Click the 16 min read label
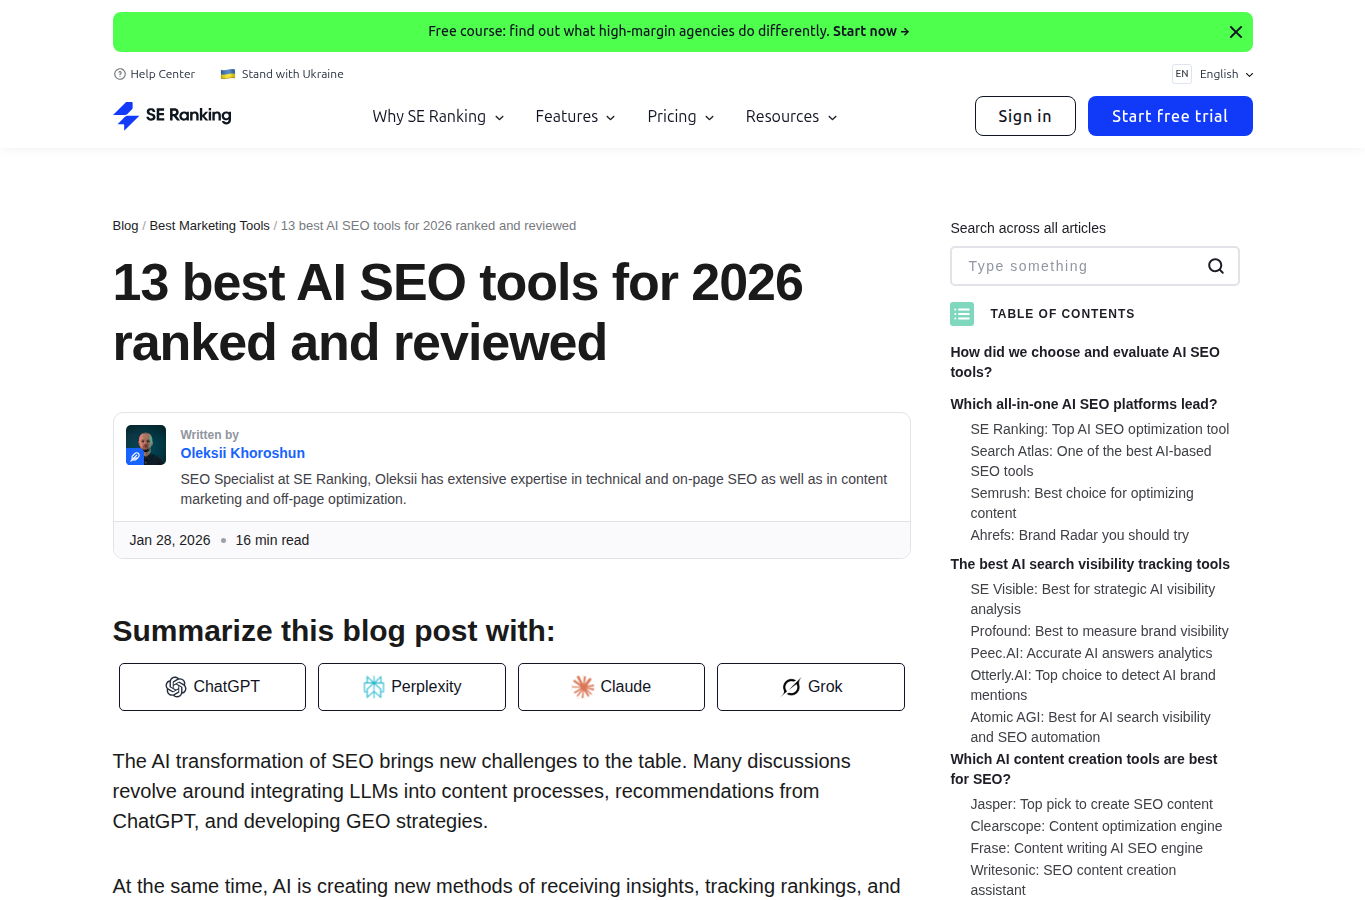The image size is (1365, 900). click(x=272, y=540)
